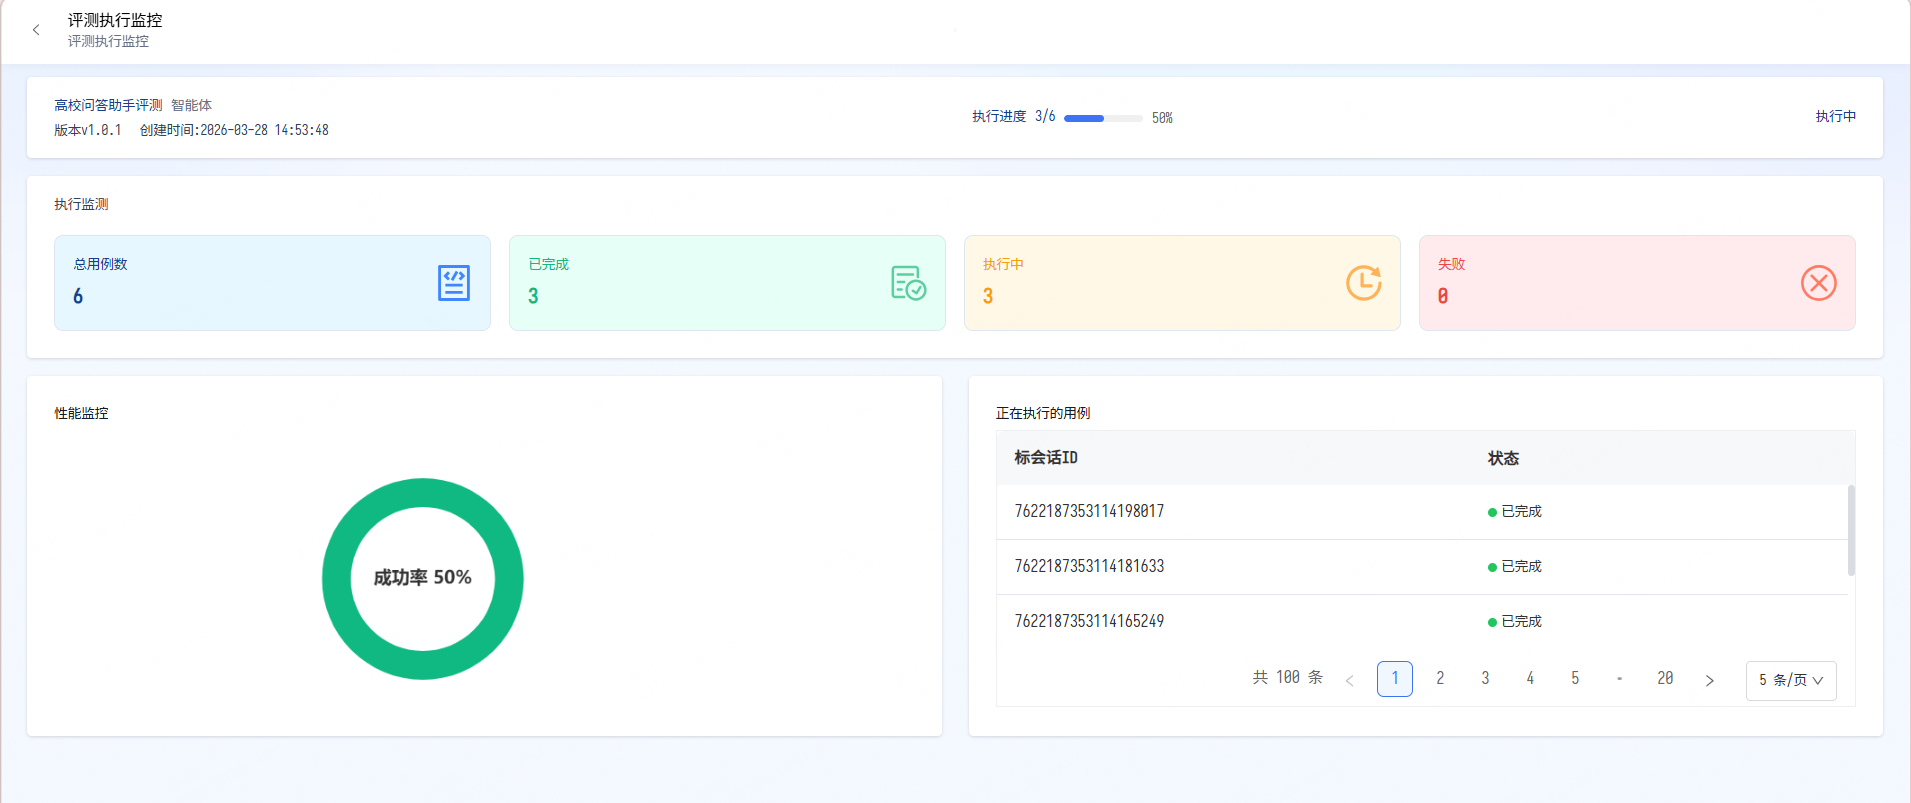
Task: Click the 已完成 status of row 7622187353114198017
Action: (x=1515, y=512)
